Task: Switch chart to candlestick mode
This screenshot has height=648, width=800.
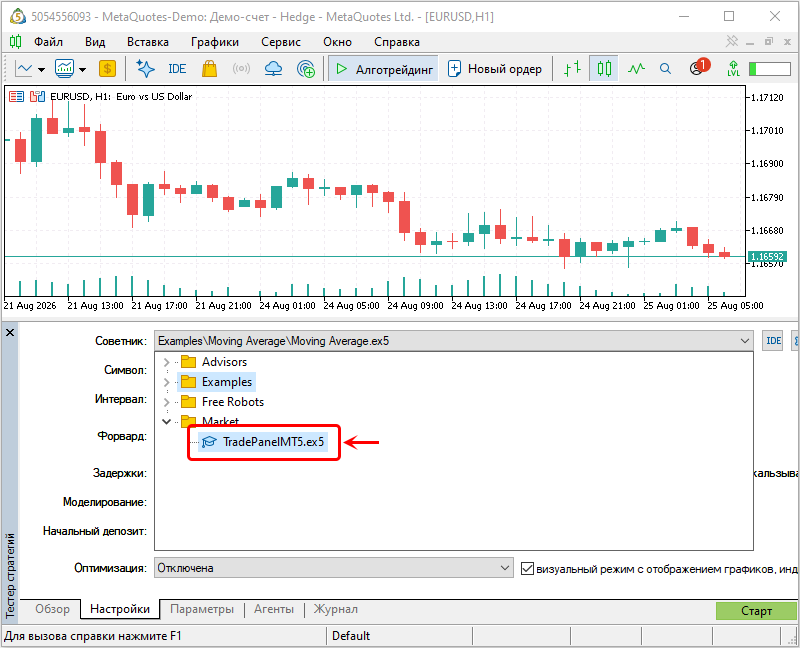Action: point(604,68)
